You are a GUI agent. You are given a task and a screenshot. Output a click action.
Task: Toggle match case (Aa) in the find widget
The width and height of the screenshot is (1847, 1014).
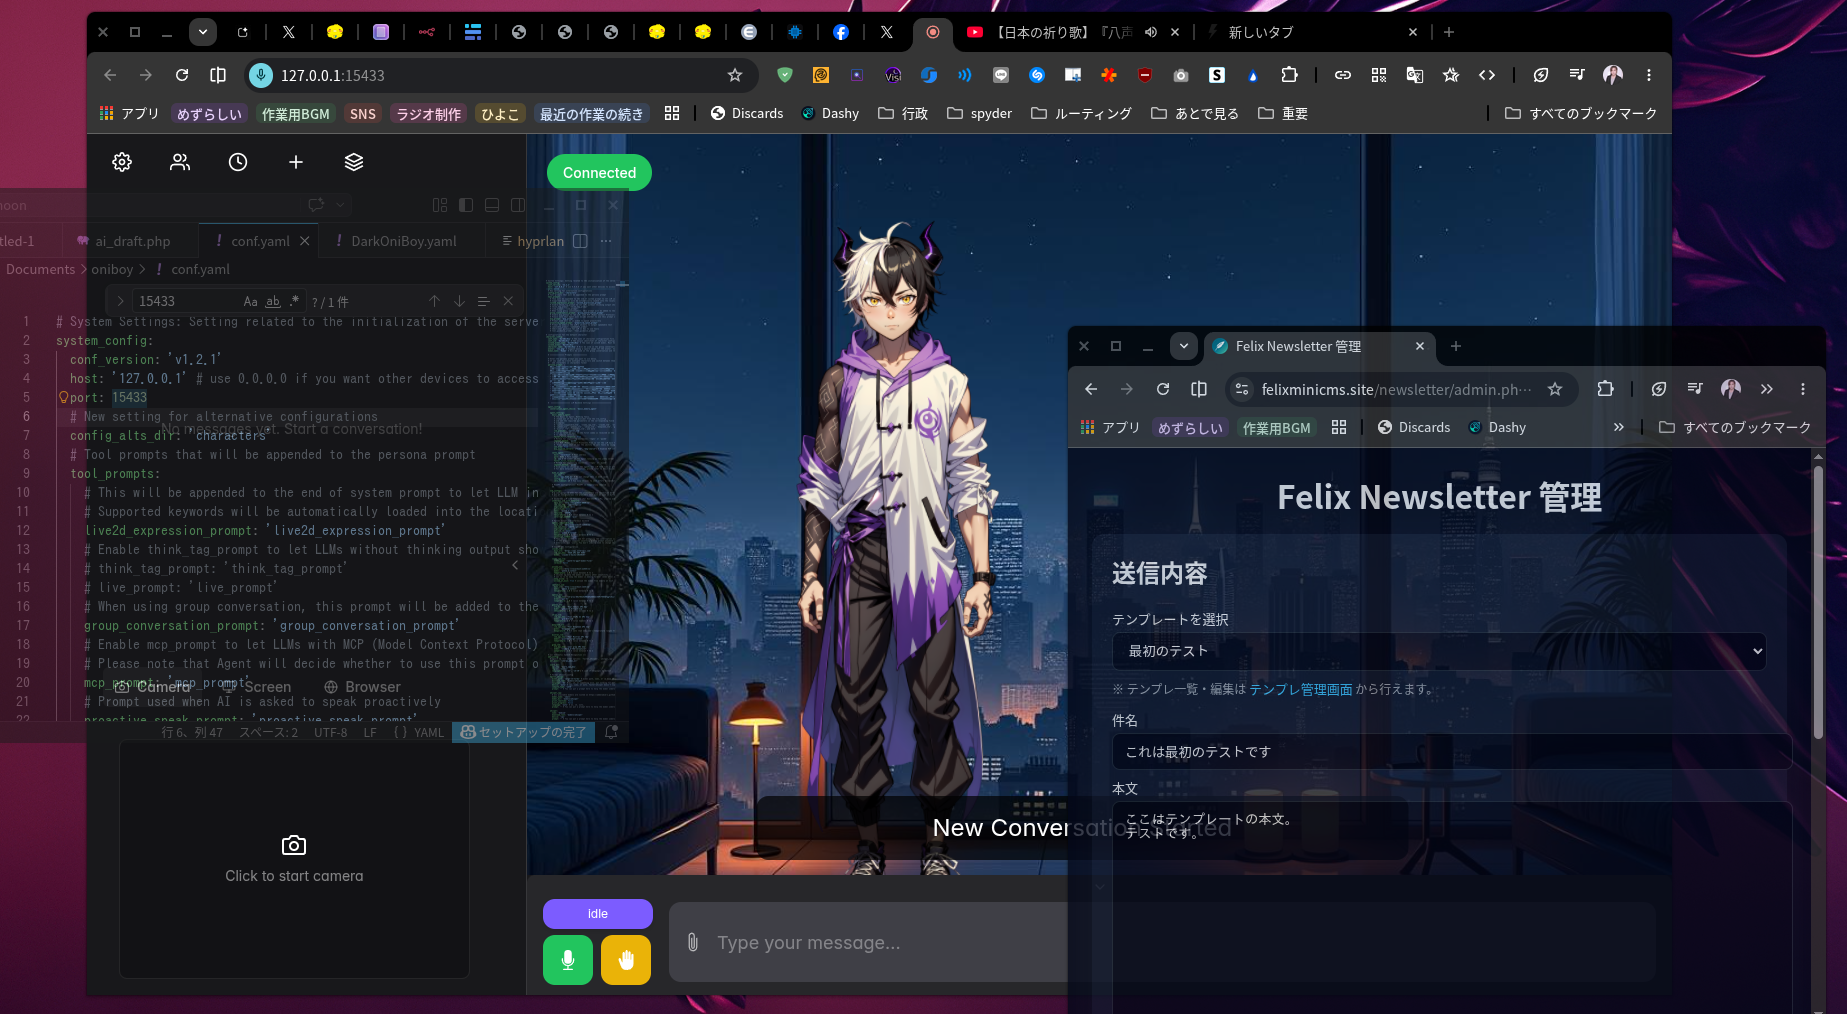pos(251,301)
